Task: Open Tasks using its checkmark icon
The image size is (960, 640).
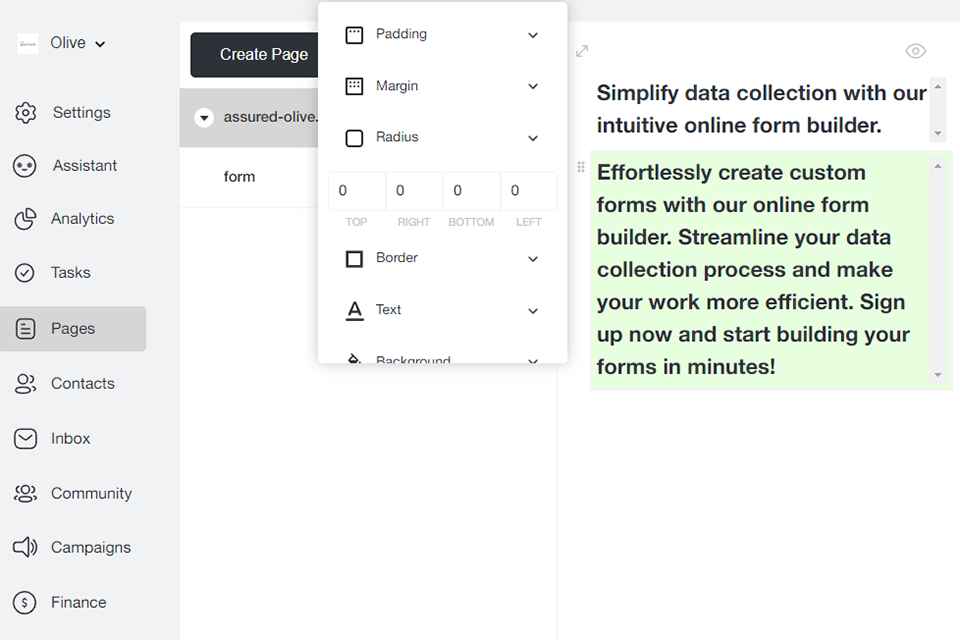Action: pos(25,272)
